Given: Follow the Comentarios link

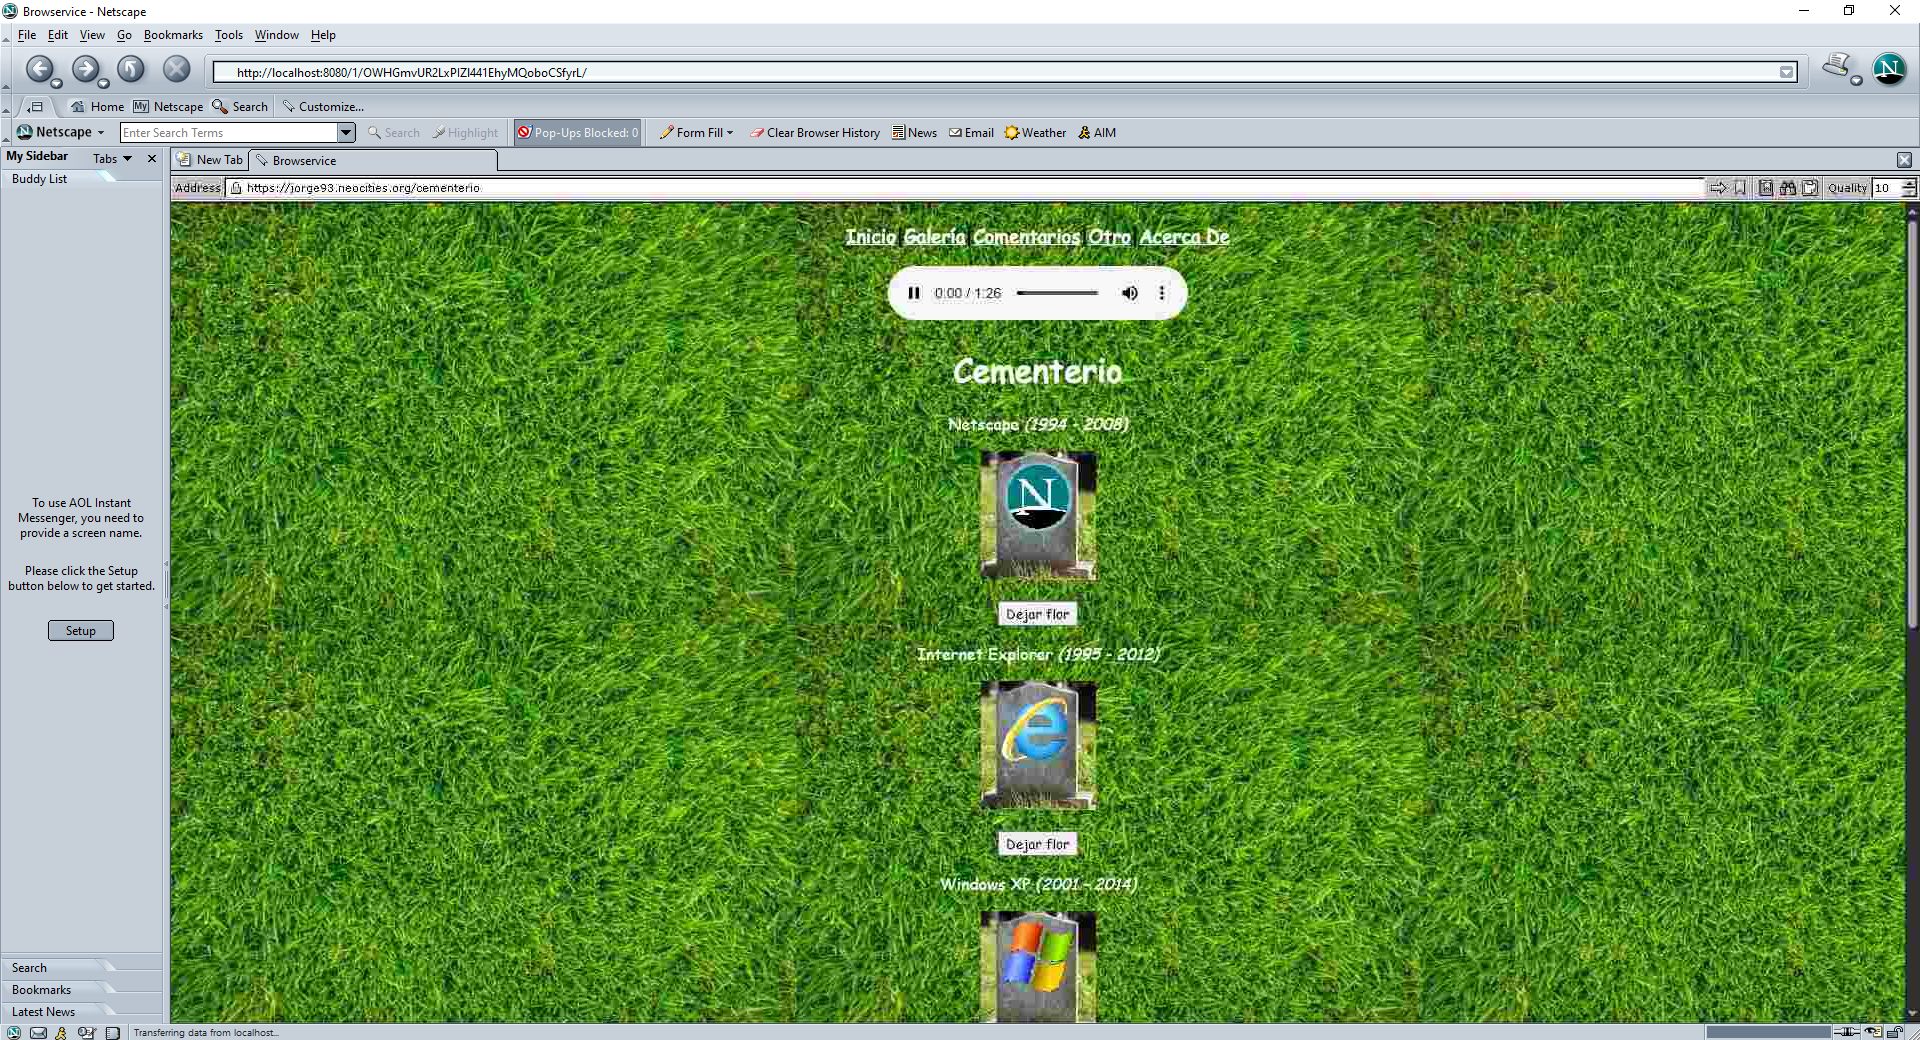Looking at the screenshot, I should pyautogui.click(x=1026, y=237).
